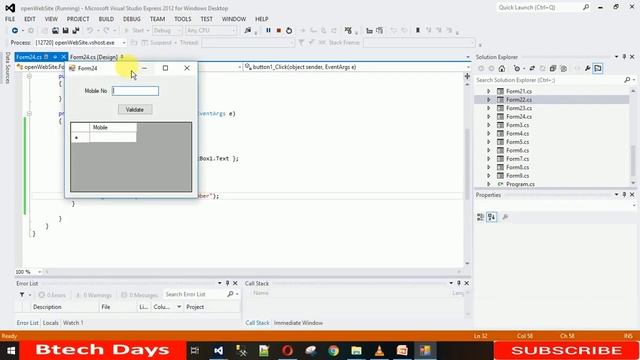Sync with Active Document icon

(532, 69)
